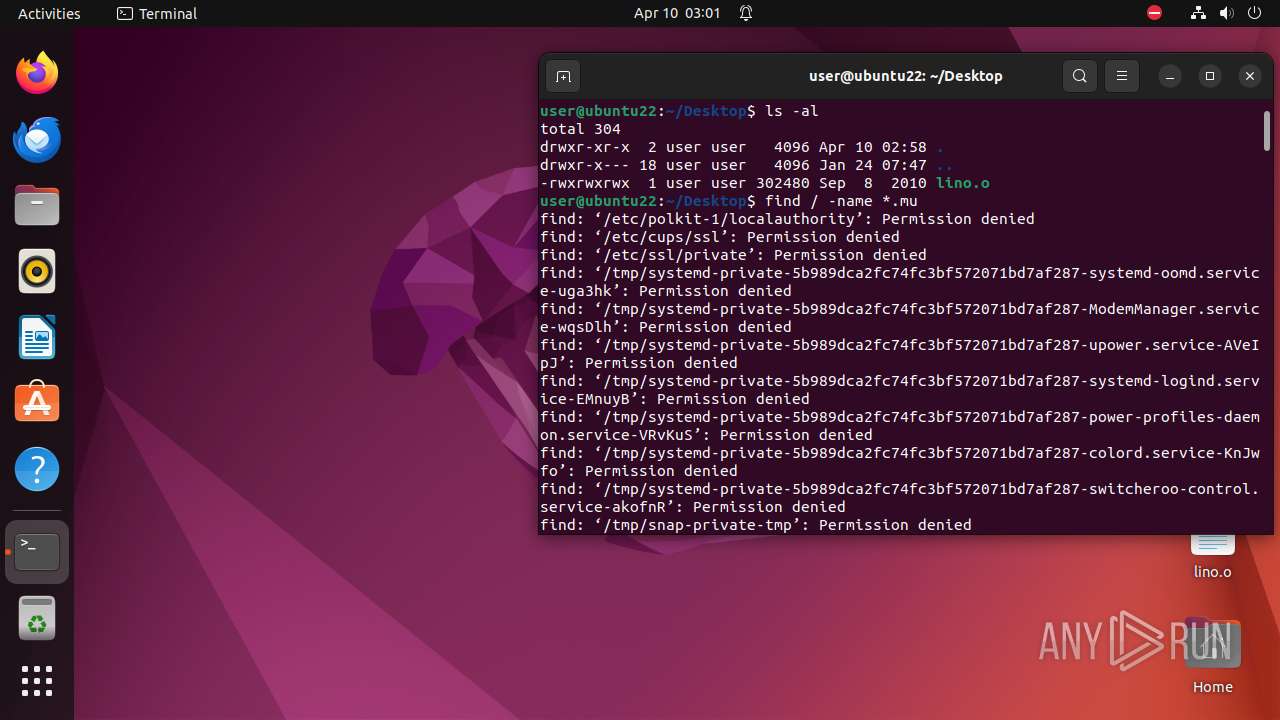Click the 'find / -name *.mu' command text
The image size is (1280, 720).
pos(841,201)
